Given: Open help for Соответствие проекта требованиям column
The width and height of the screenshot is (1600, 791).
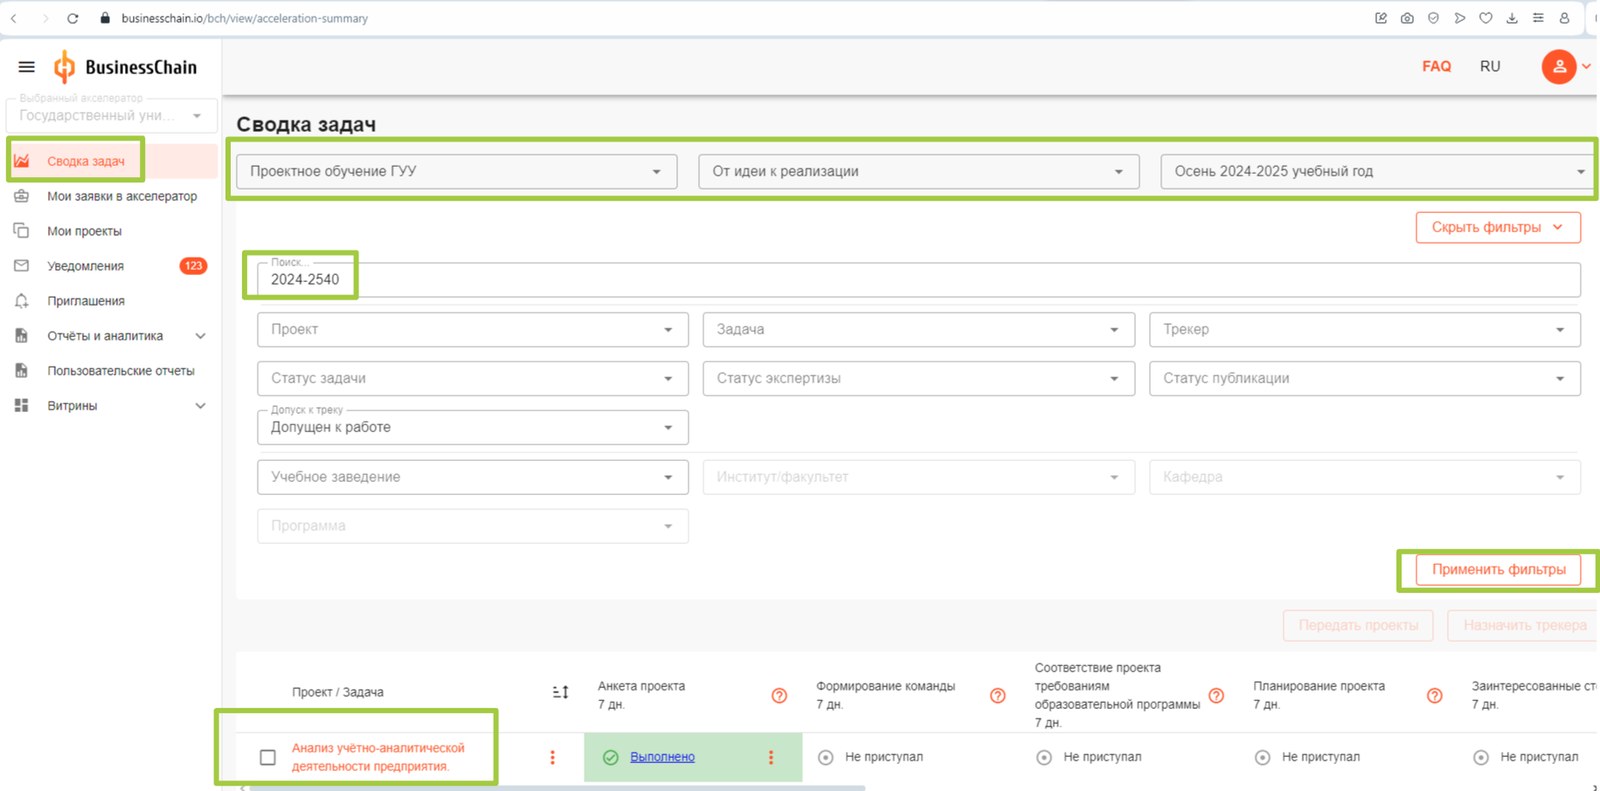Looking at the screenshot, I should point(1216,695).
